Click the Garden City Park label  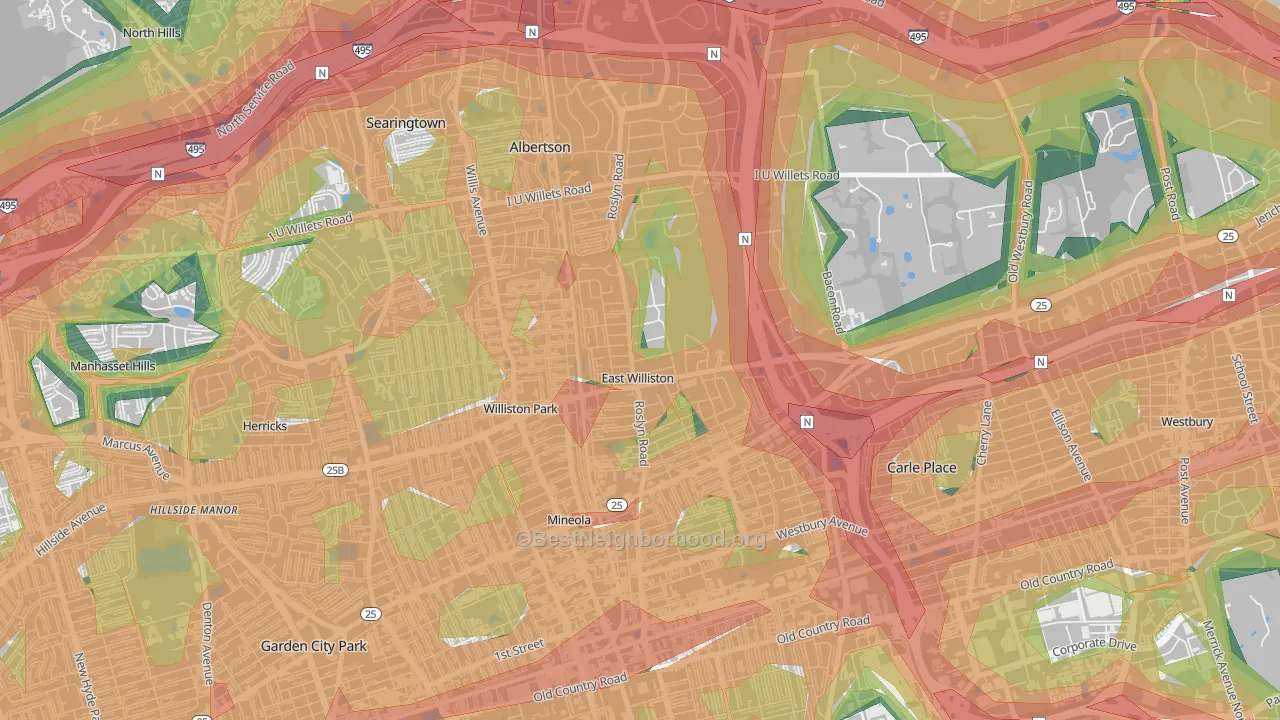point(314,646)
